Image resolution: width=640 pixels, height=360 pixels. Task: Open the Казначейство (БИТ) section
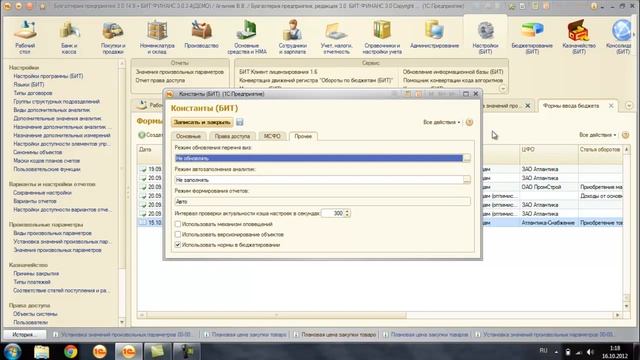coord(579,38)
